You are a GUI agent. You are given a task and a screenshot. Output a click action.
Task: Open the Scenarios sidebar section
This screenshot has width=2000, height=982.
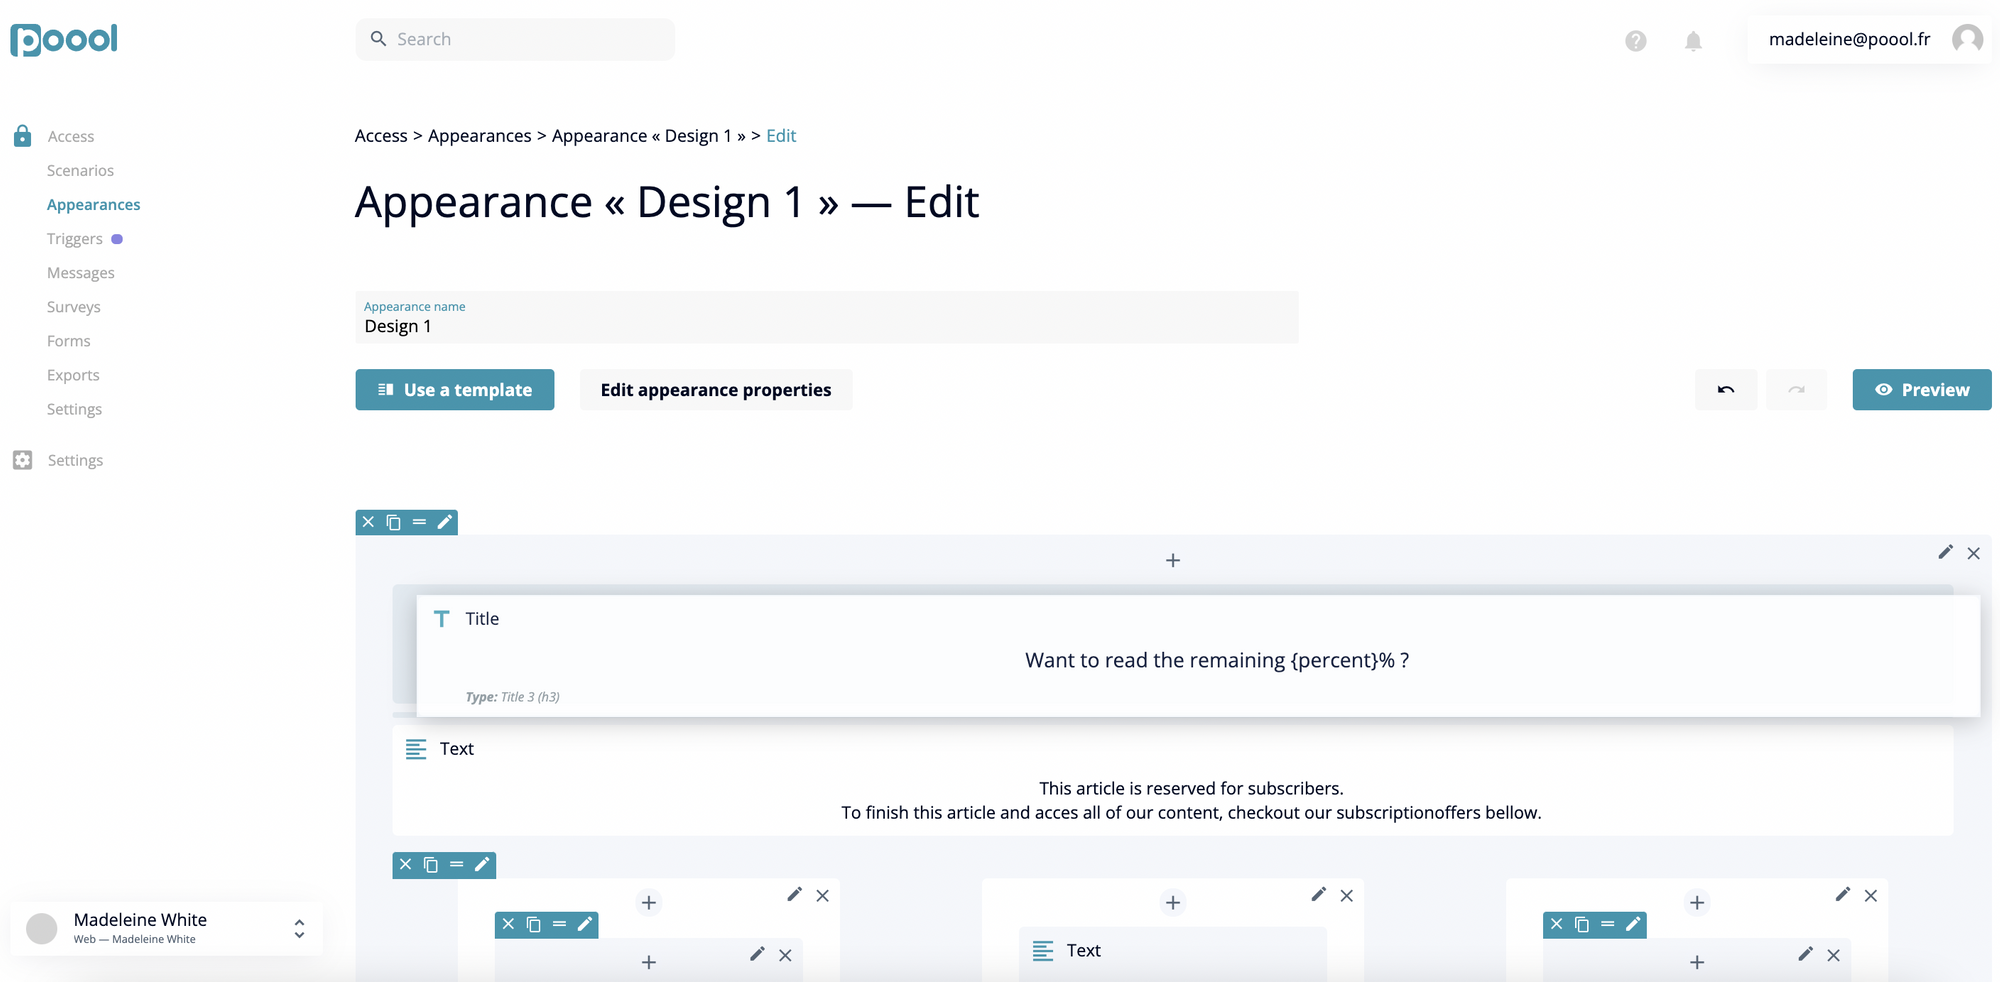click(80, 170)
